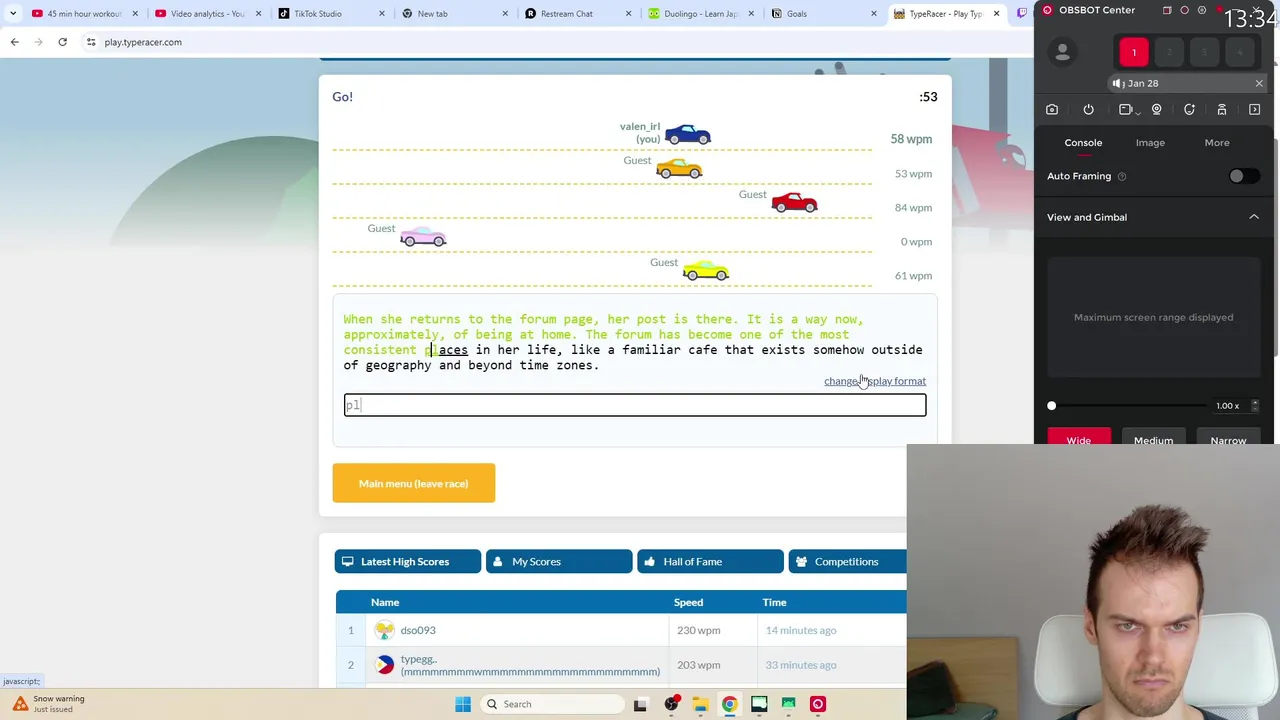The image size is (1280, 720).
Task: Open the Hall of Fame tab
Action: tap(710, 562)
